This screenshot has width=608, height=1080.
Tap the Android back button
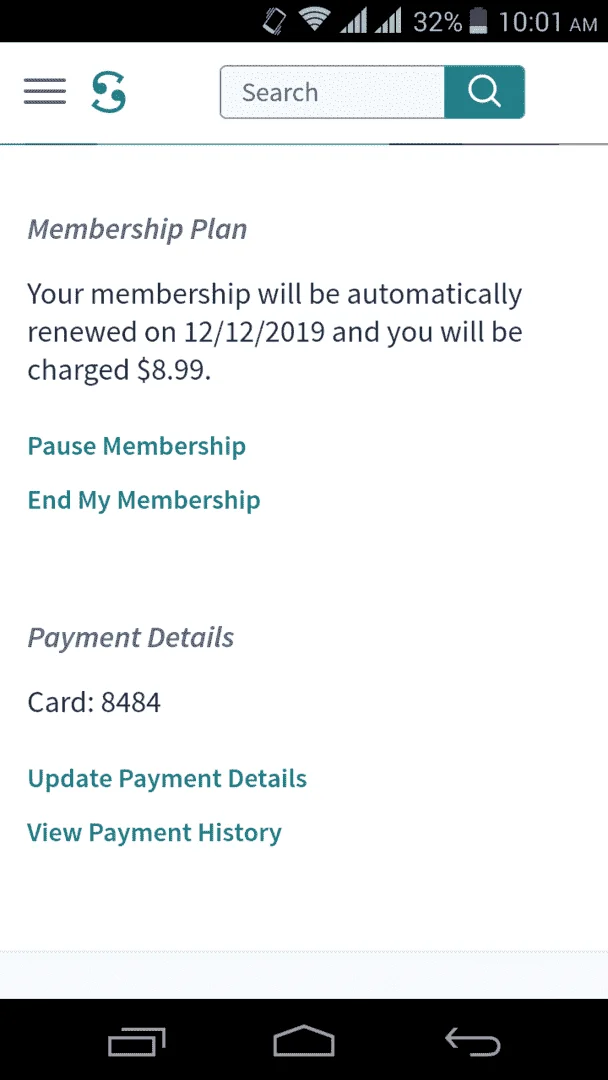(472, 1041)
